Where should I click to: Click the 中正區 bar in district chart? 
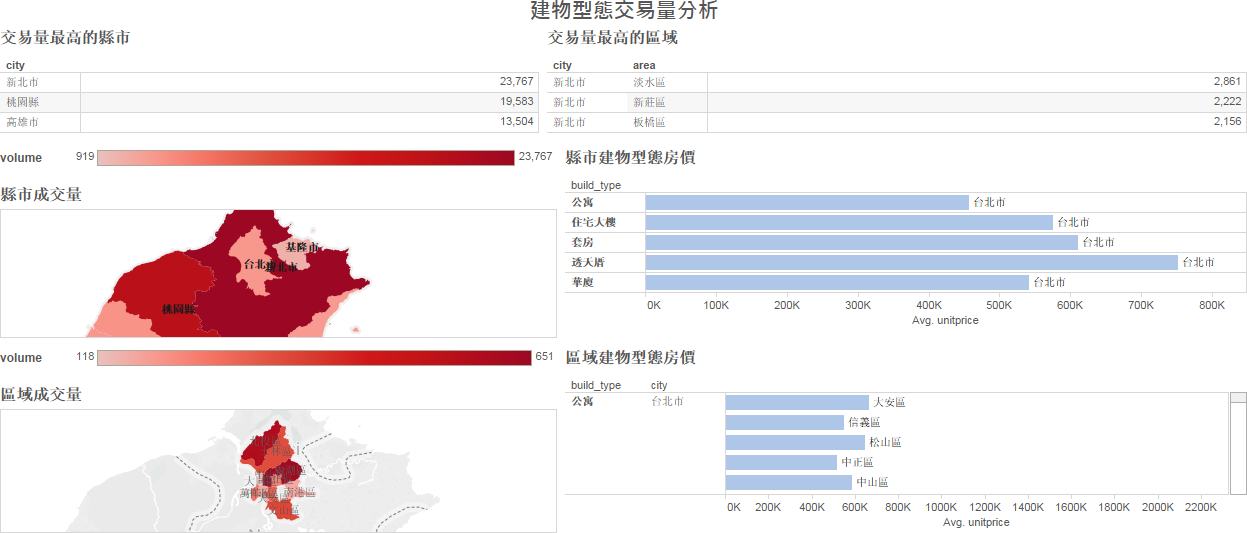coord(781,462)
